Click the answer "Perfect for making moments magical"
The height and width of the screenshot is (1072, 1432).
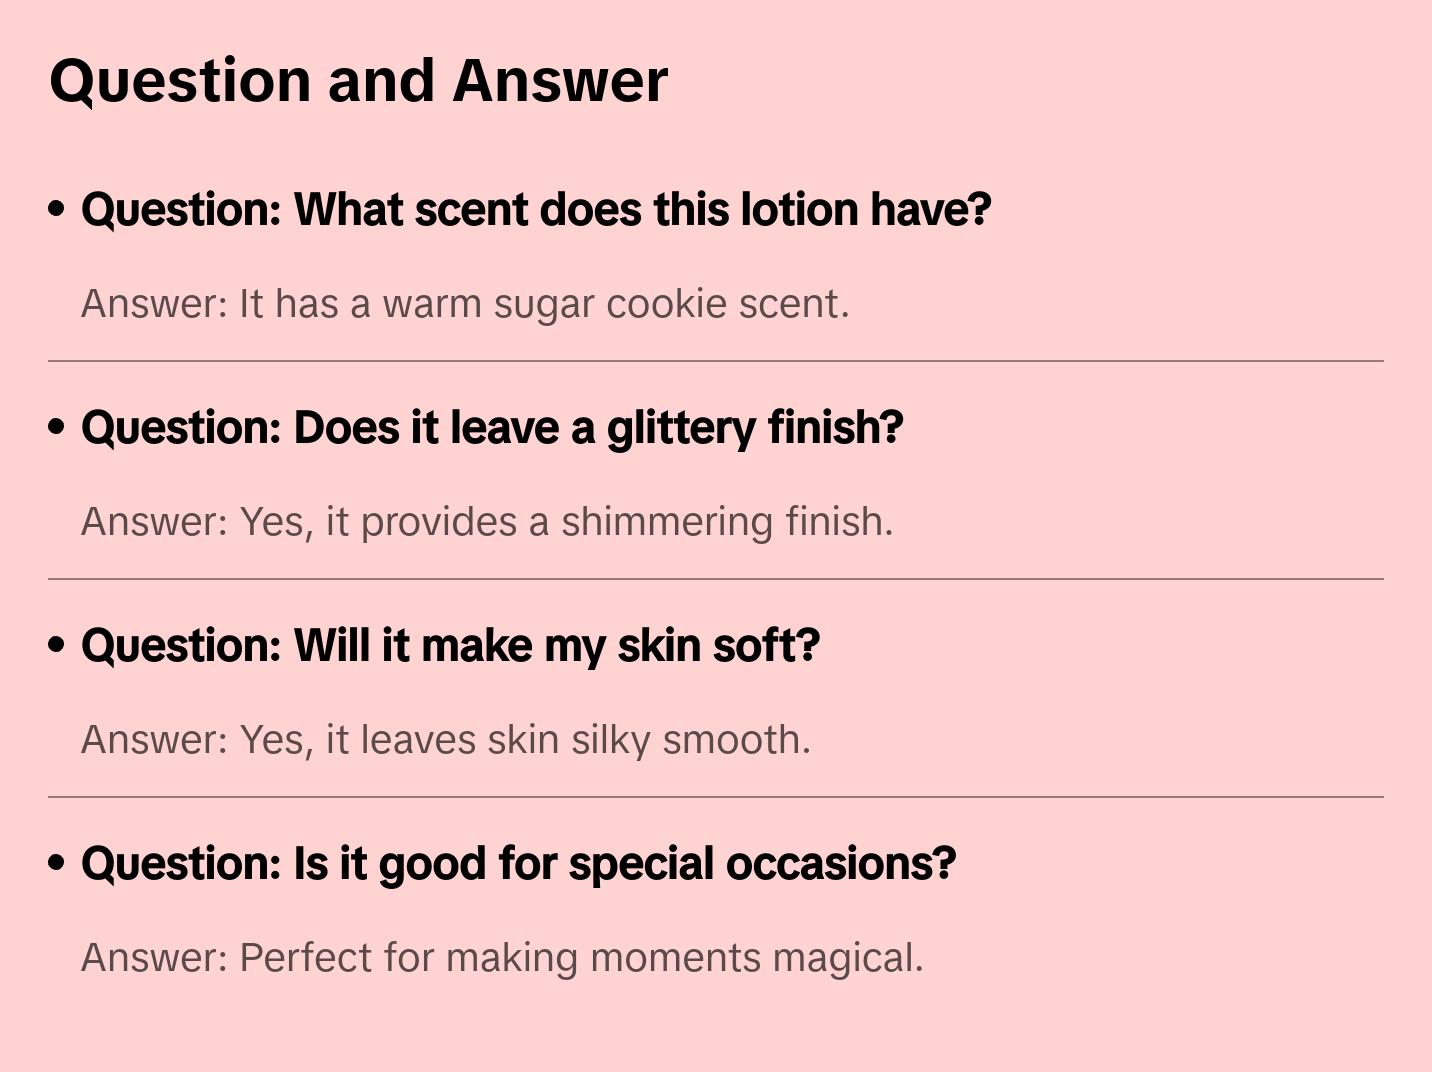502,958
